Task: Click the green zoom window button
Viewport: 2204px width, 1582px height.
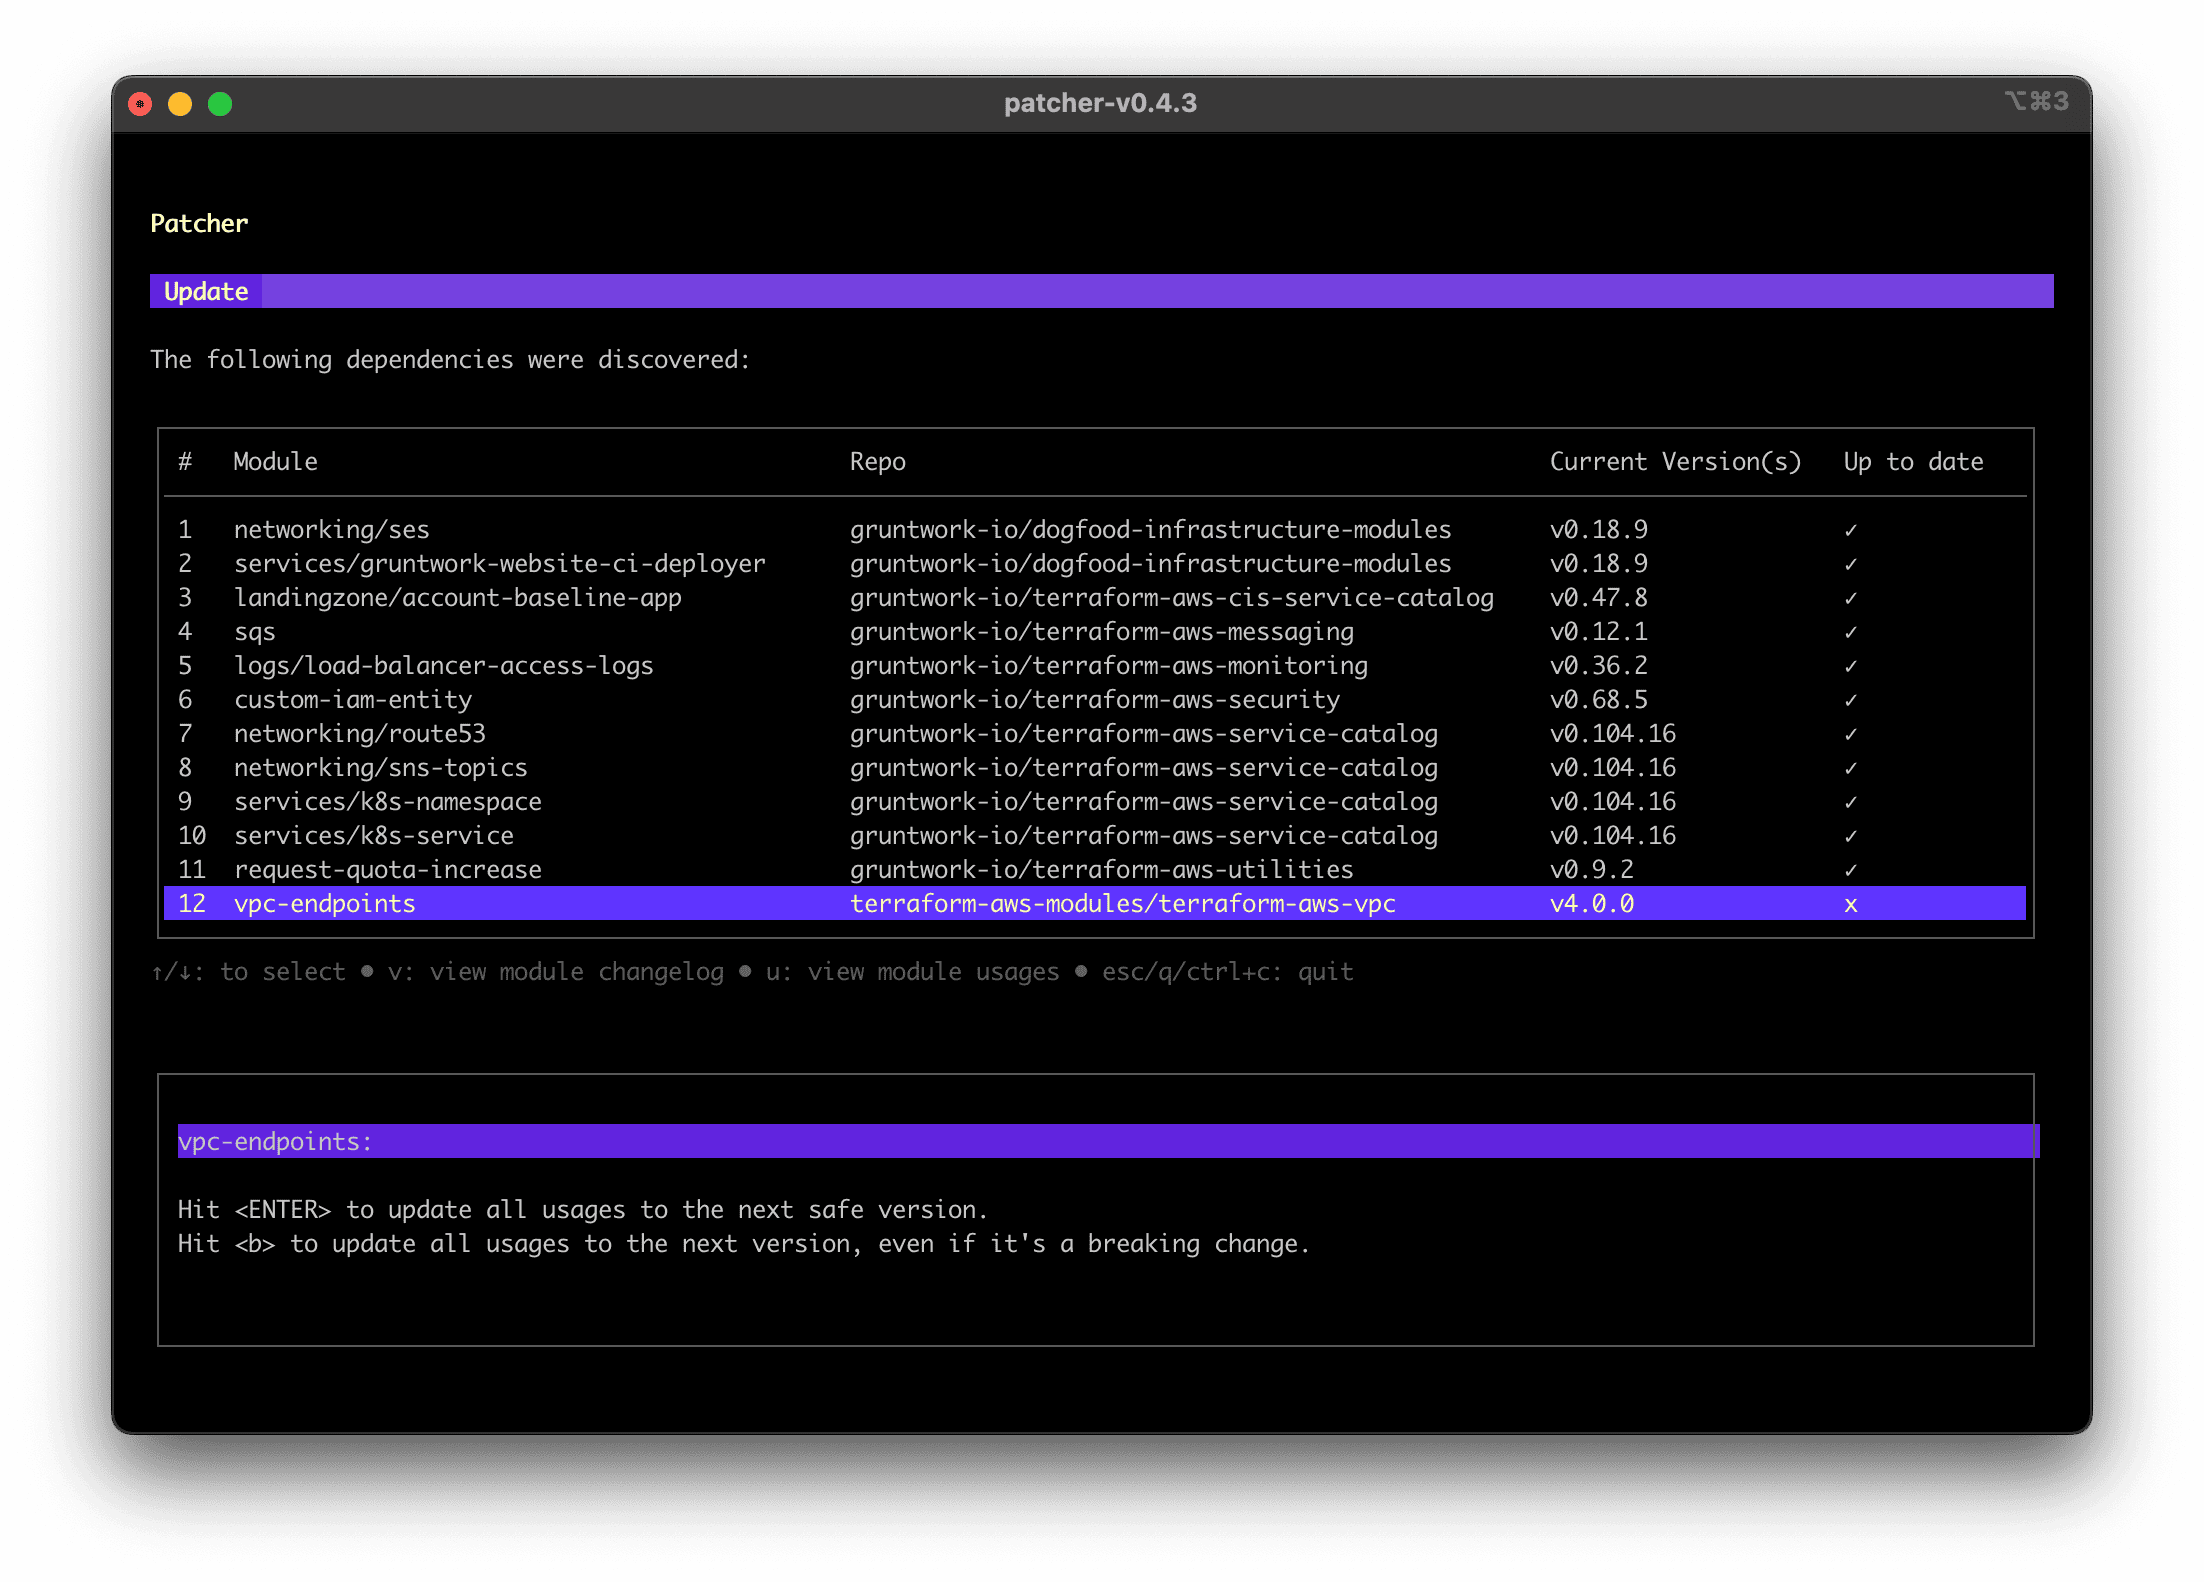Action: pos(220,104)
